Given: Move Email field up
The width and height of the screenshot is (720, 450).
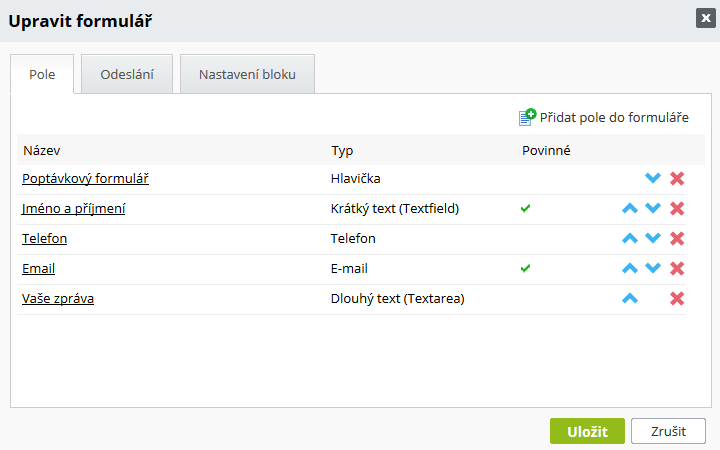Looking at the screenshot, I should point(630,268).
